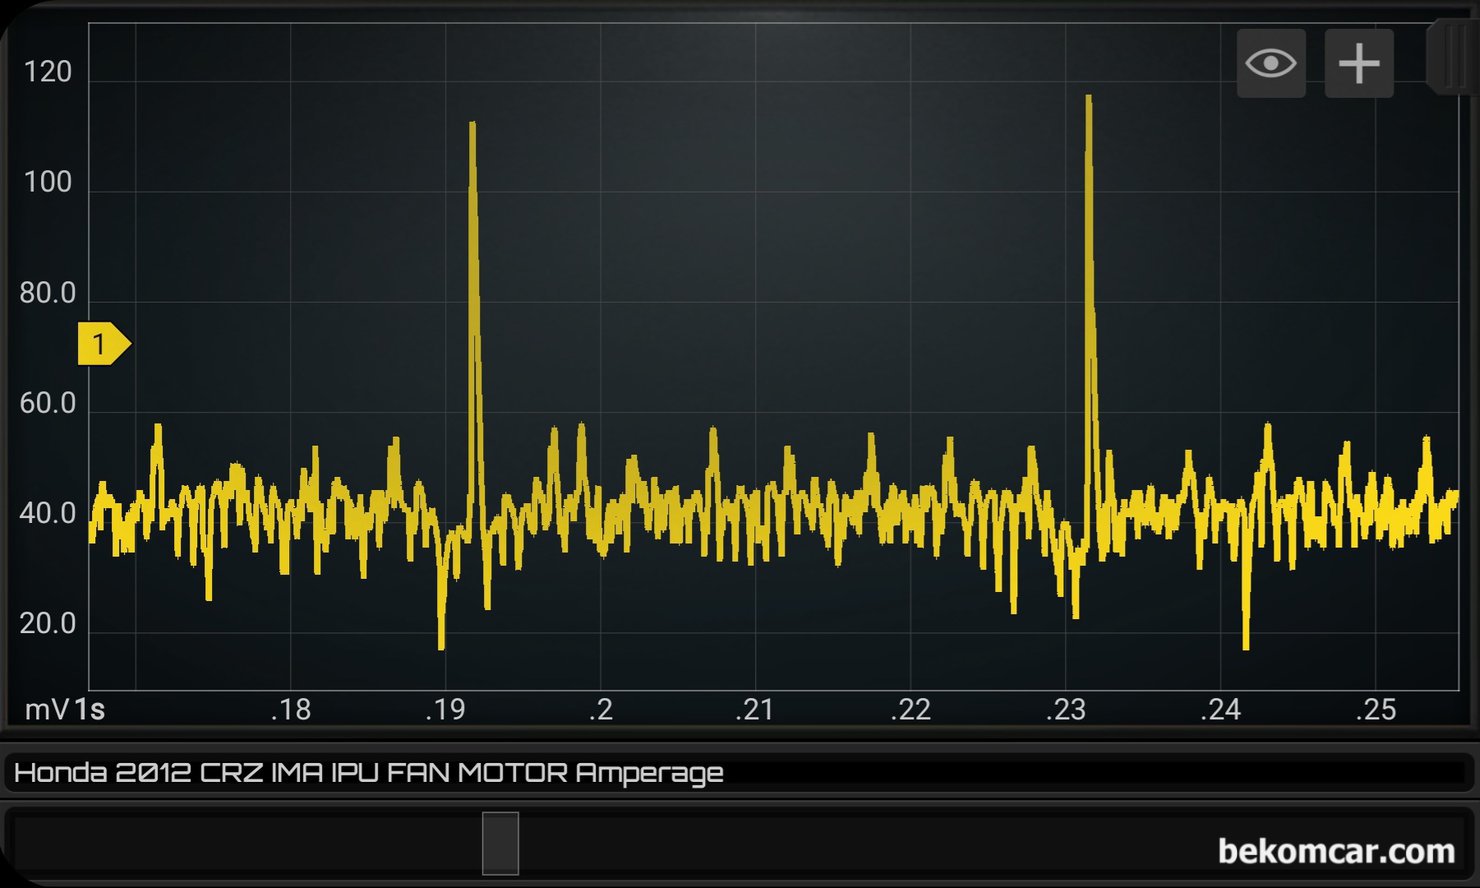Click the plus icon button
The height and width of the screenshot is (888, 1480).
[1358, 64]
